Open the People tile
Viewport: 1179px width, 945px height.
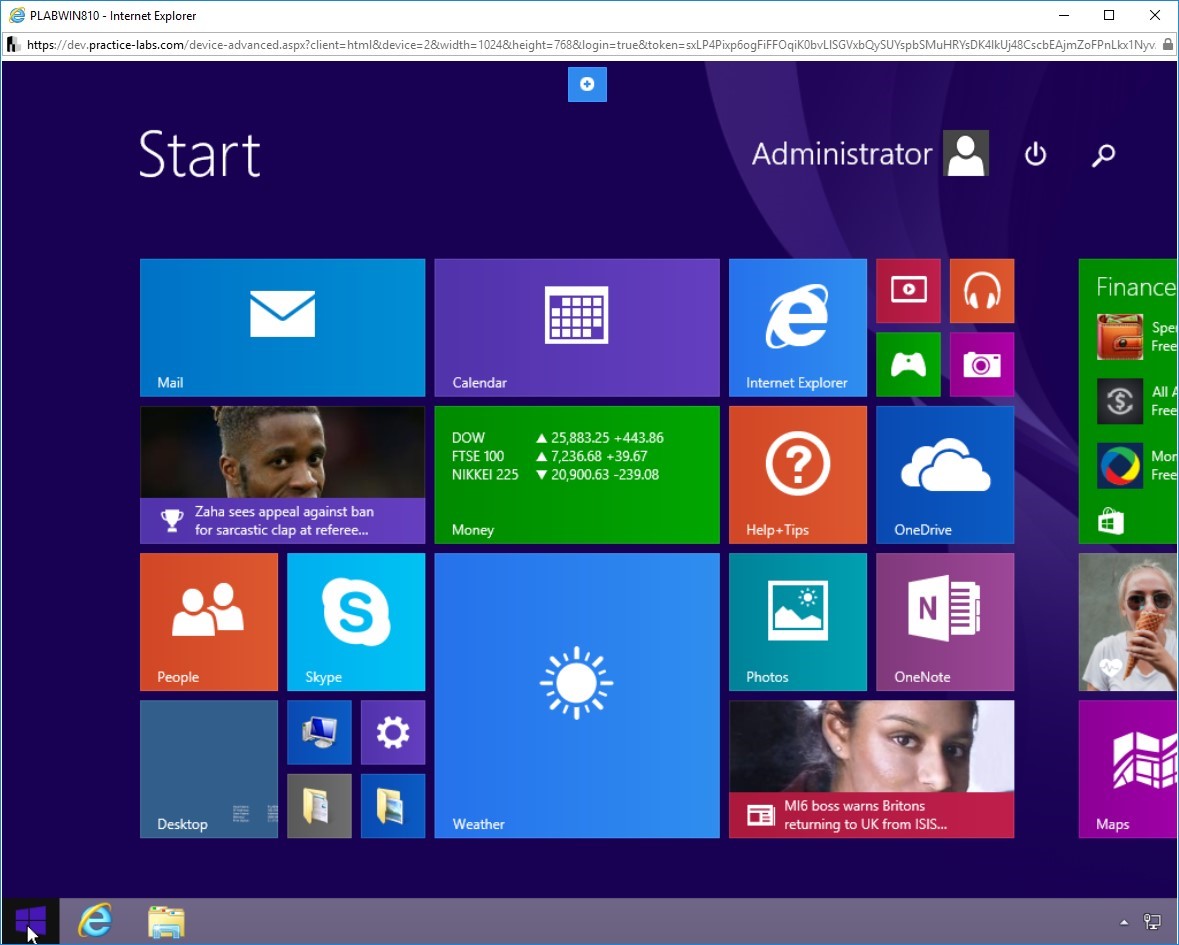(x=208, y=622)
